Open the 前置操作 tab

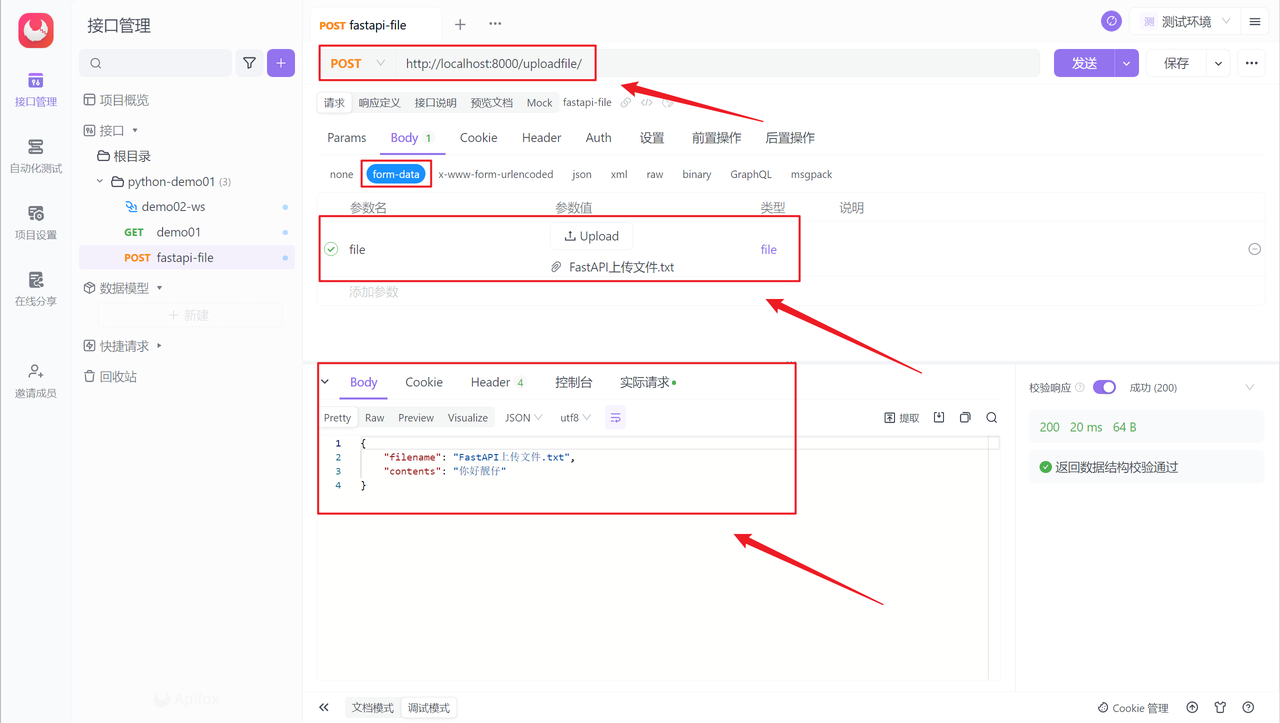pyautogui.click(x=717, y=138)
